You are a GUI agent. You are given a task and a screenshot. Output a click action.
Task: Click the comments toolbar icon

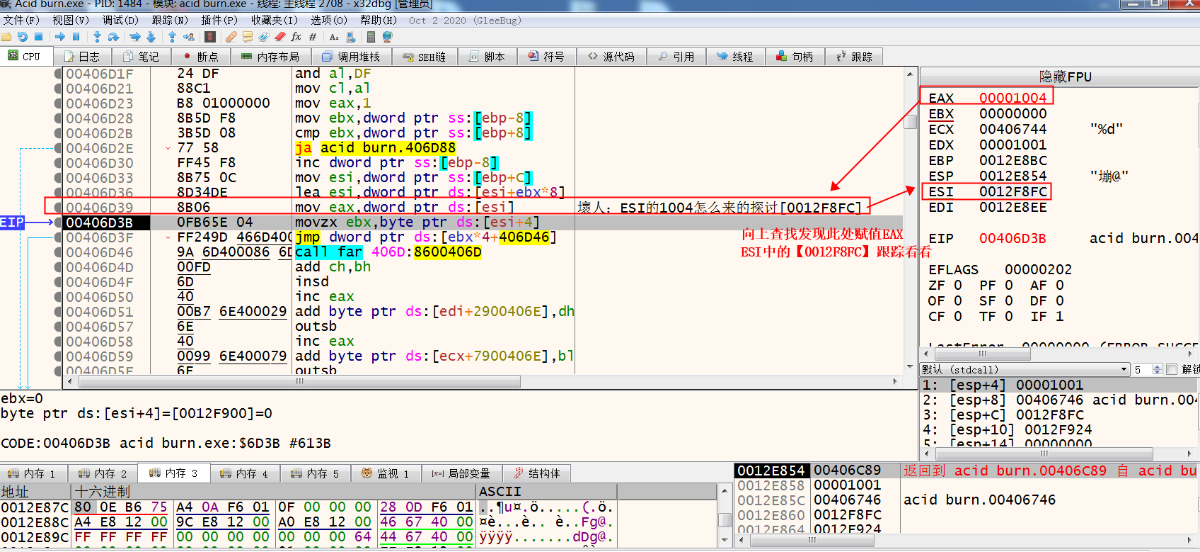(247, 36)
